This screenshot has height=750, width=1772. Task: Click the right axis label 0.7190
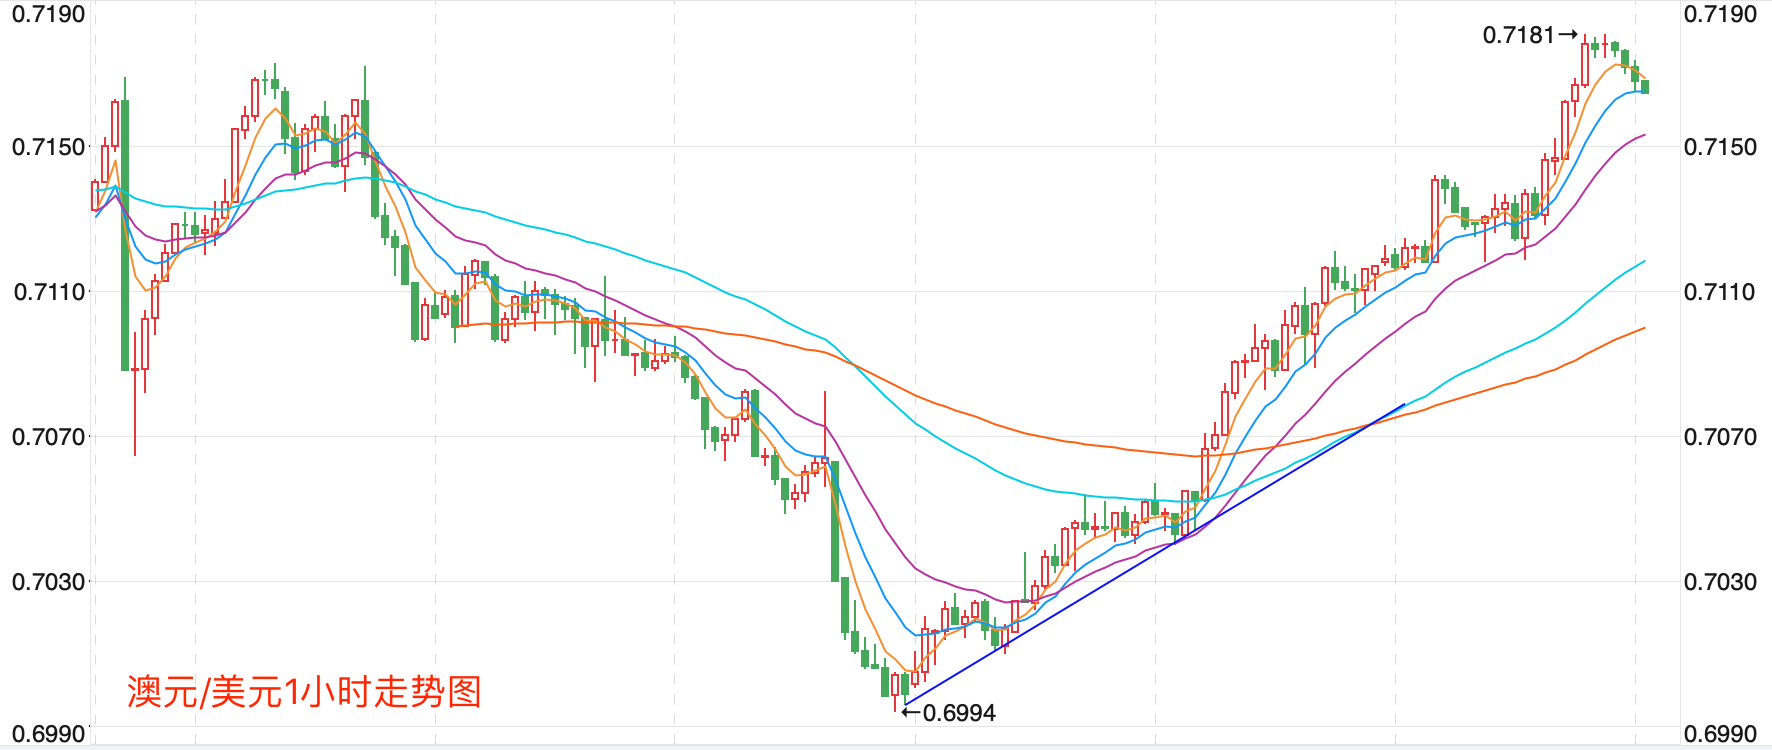coord(1720,14)
